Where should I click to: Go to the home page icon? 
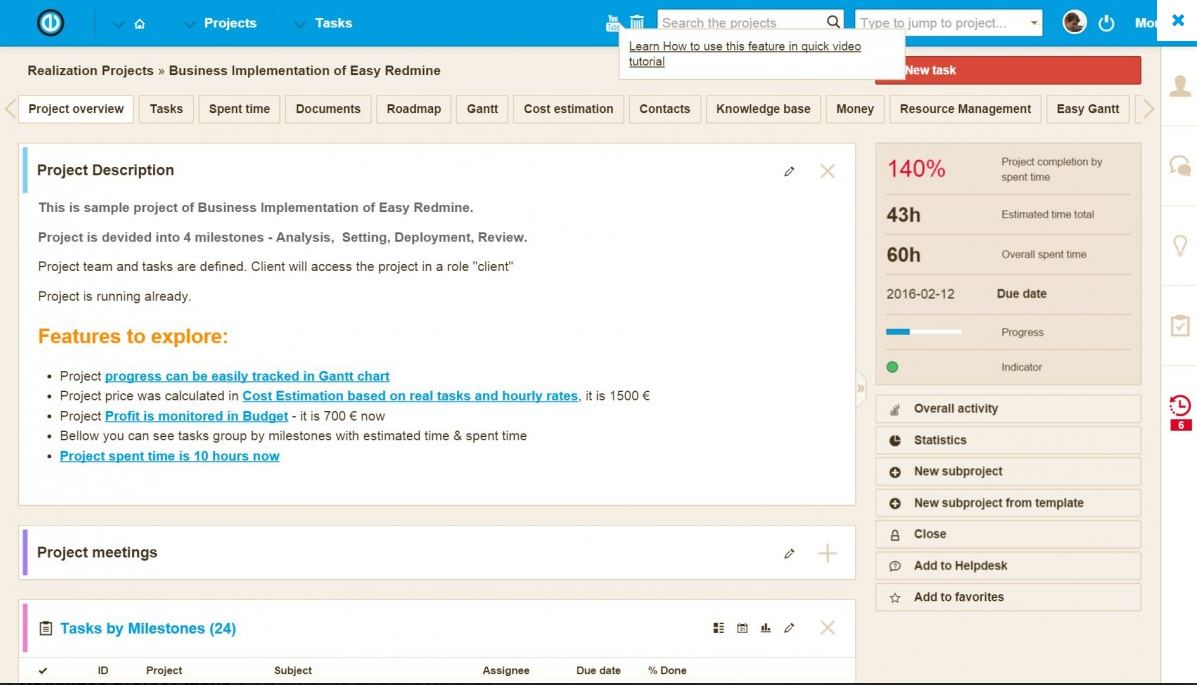140,24
